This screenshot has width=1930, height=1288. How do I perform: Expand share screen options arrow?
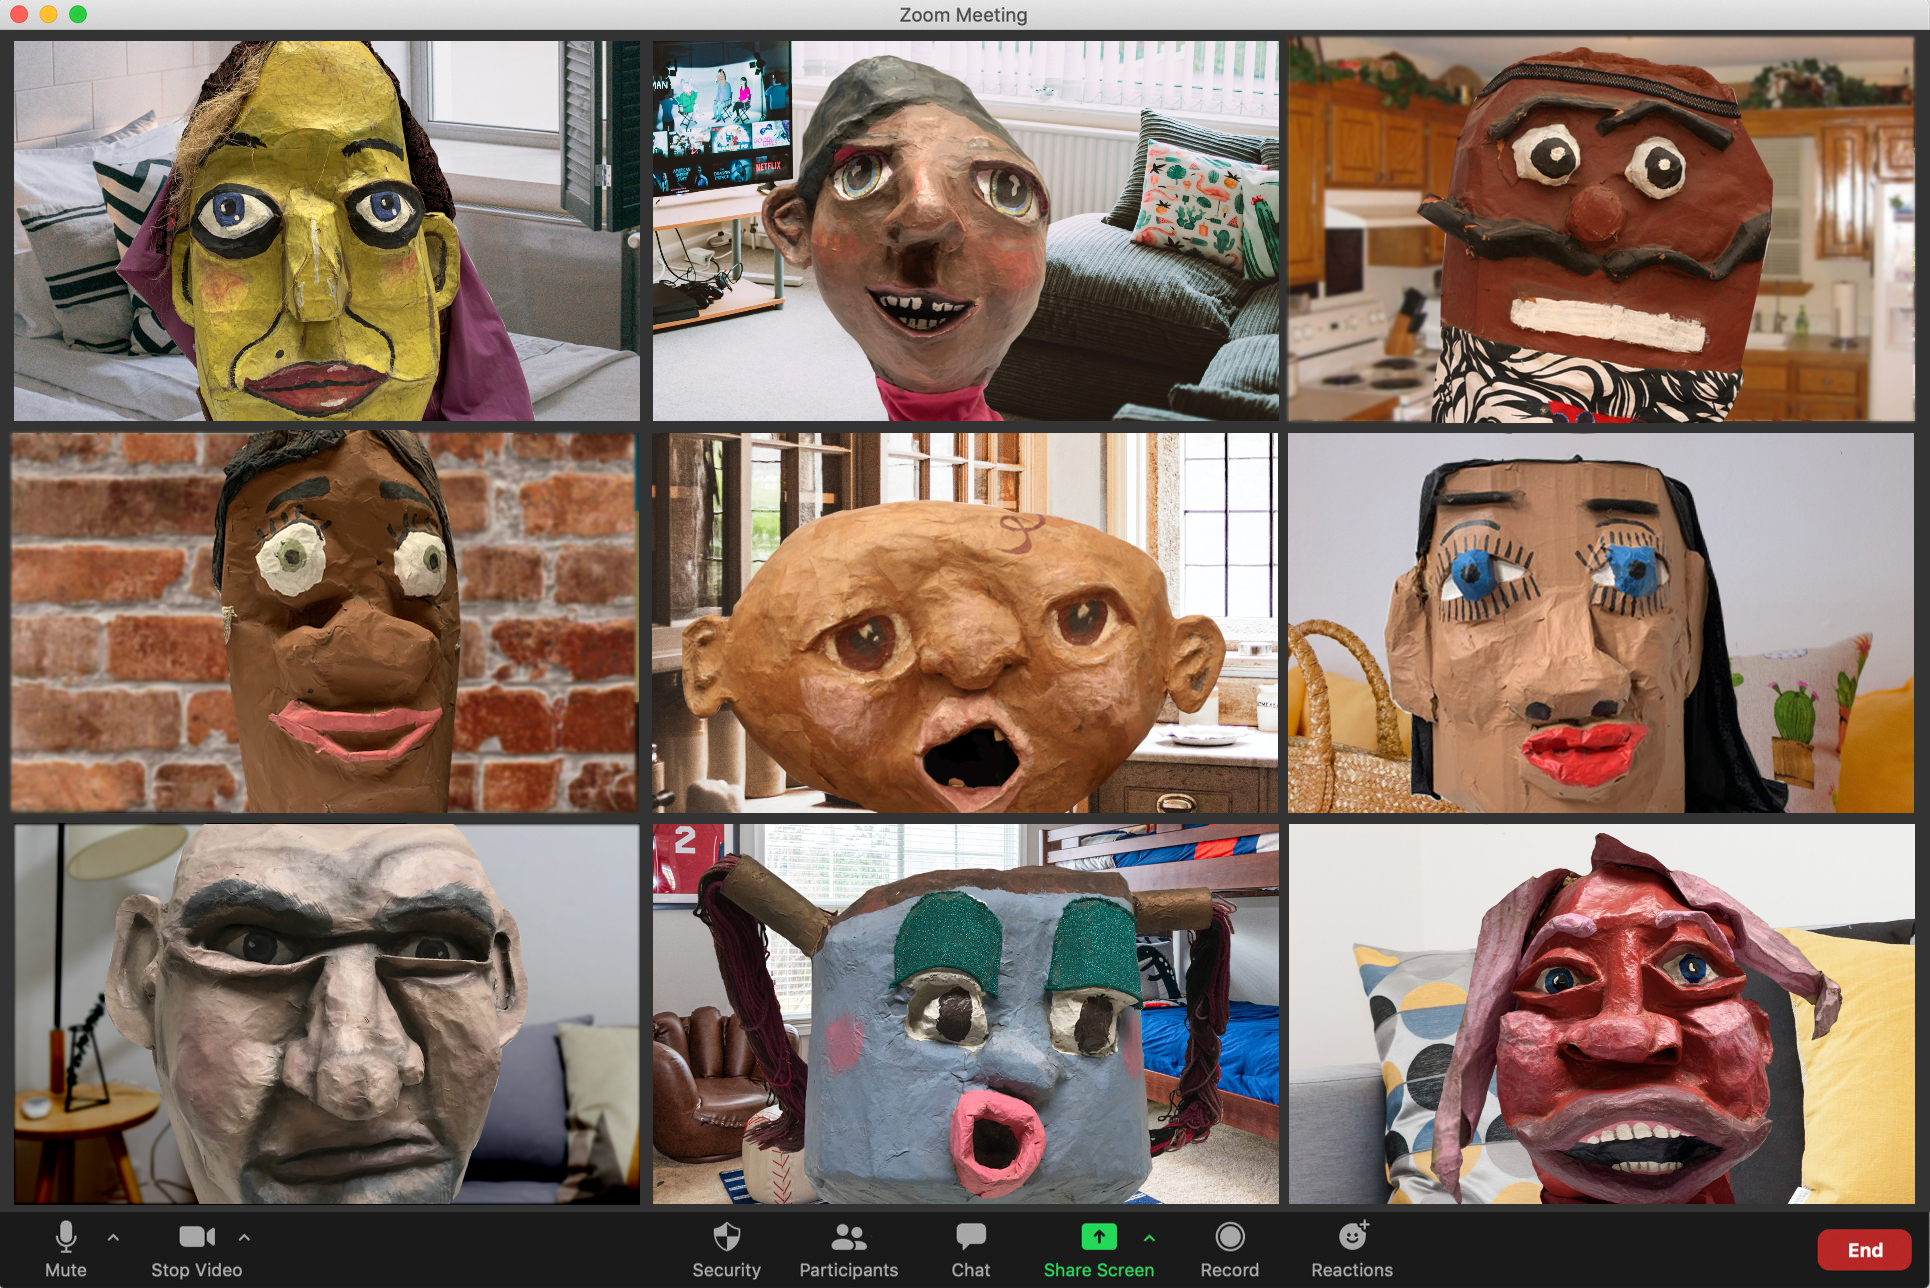click(1150, 1237)
